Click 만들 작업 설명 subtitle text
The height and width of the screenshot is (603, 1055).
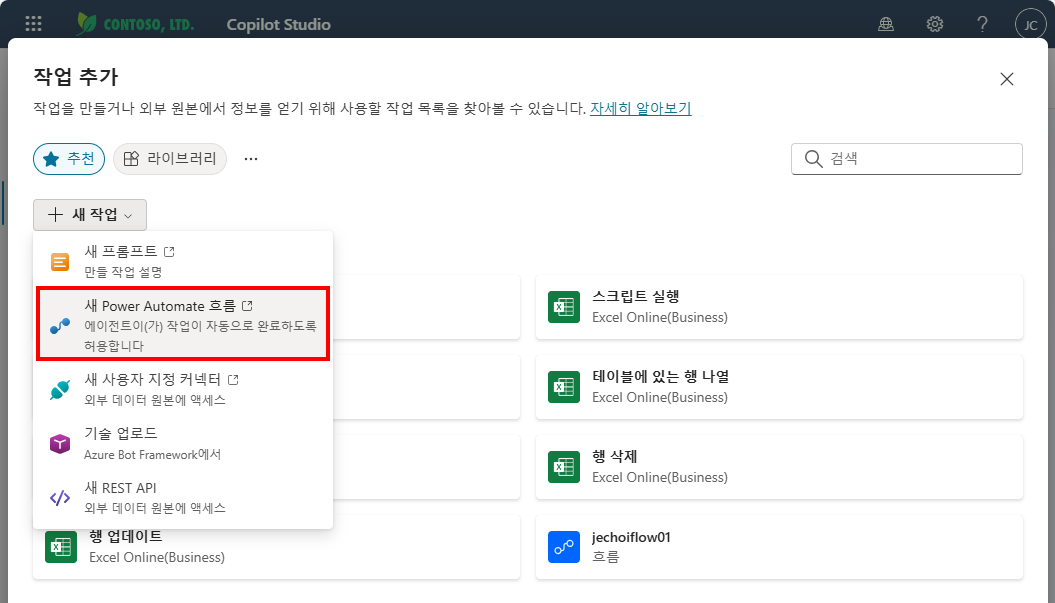click(123, 272)
